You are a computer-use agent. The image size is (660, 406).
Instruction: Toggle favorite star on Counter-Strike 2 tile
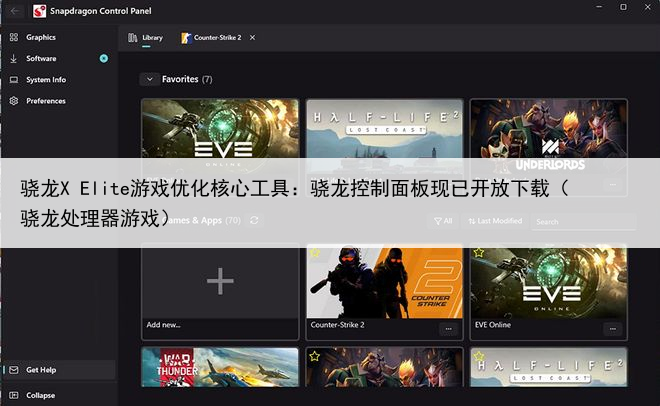(x=315, y=254)
